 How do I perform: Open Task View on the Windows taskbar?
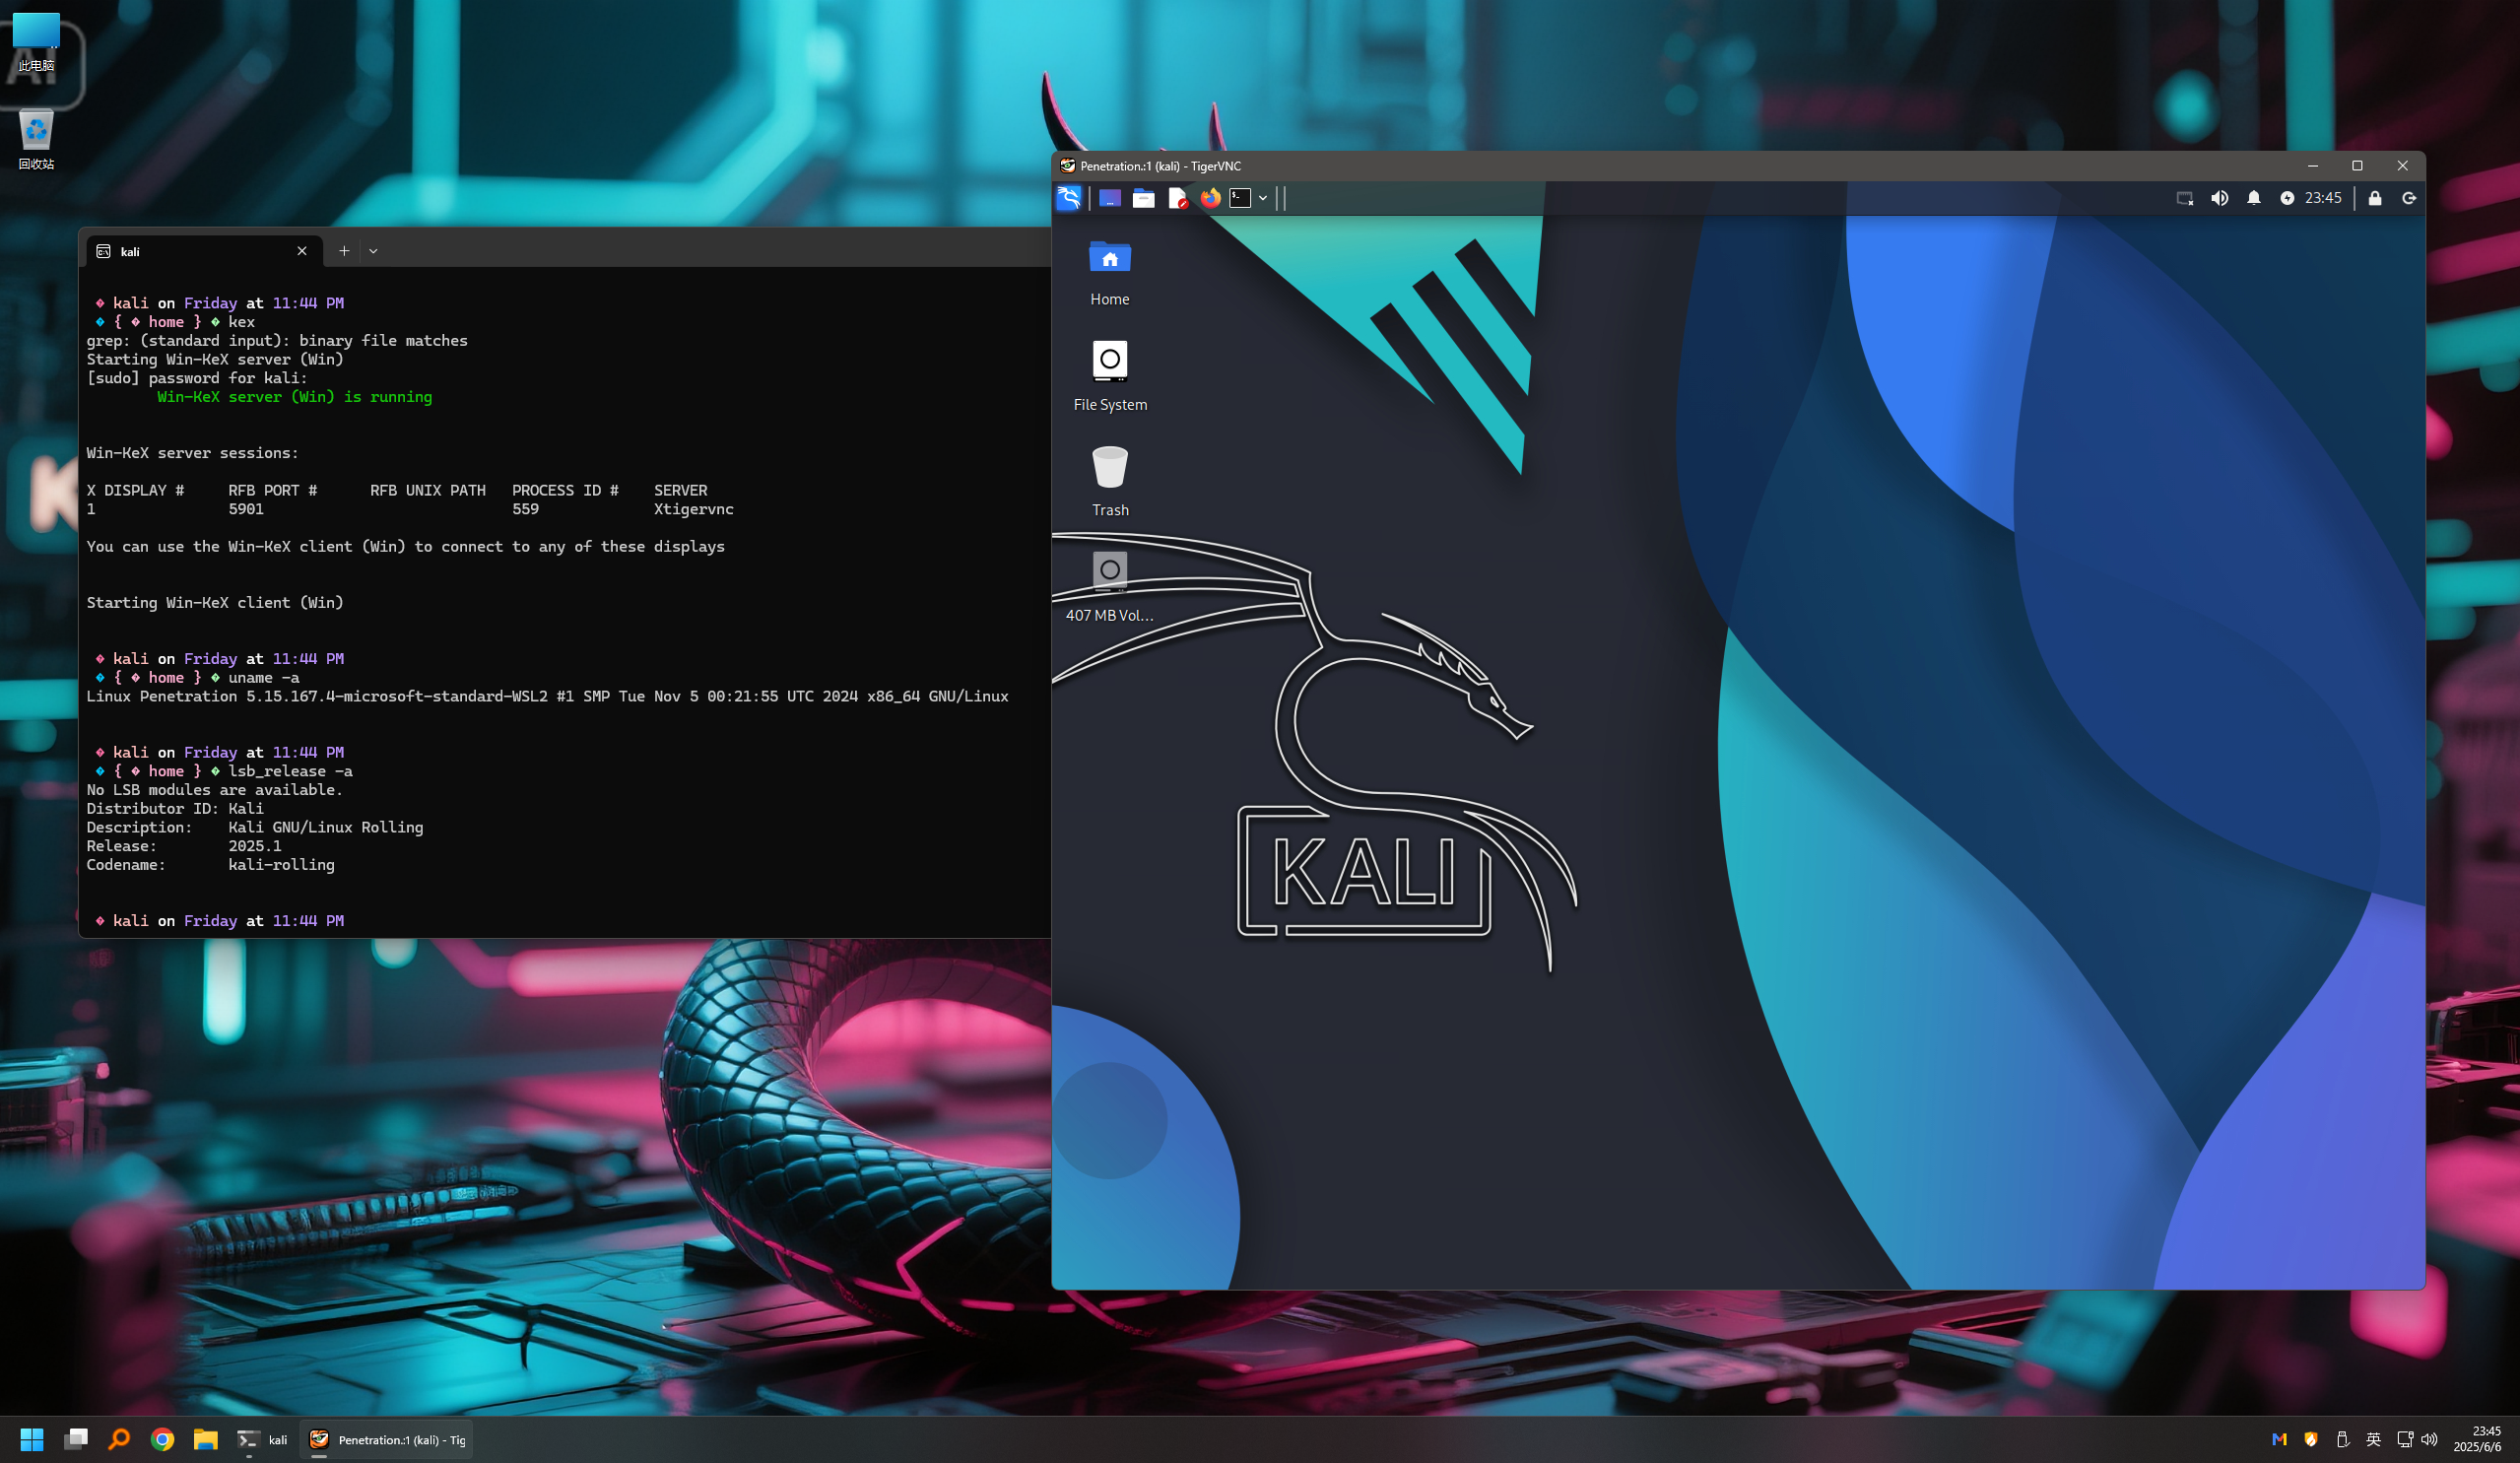(x=76, y=1439)
